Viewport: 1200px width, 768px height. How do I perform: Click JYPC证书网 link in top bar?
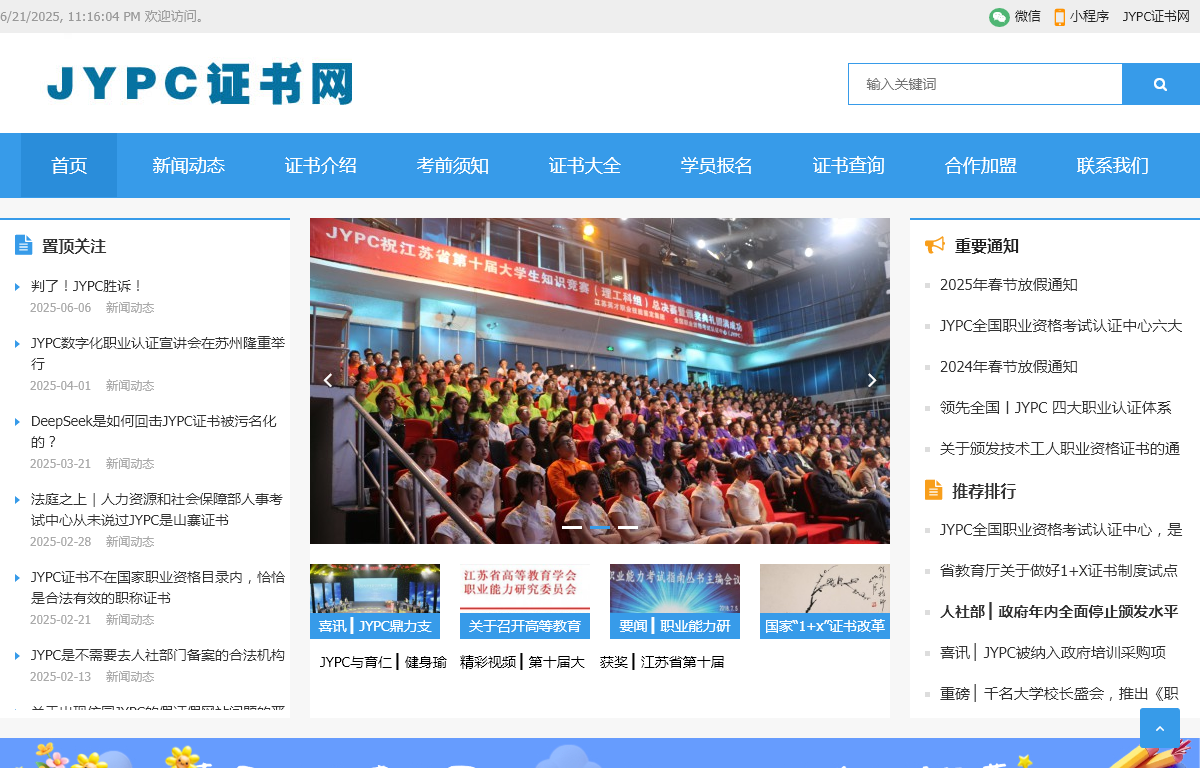(1156, 16)
